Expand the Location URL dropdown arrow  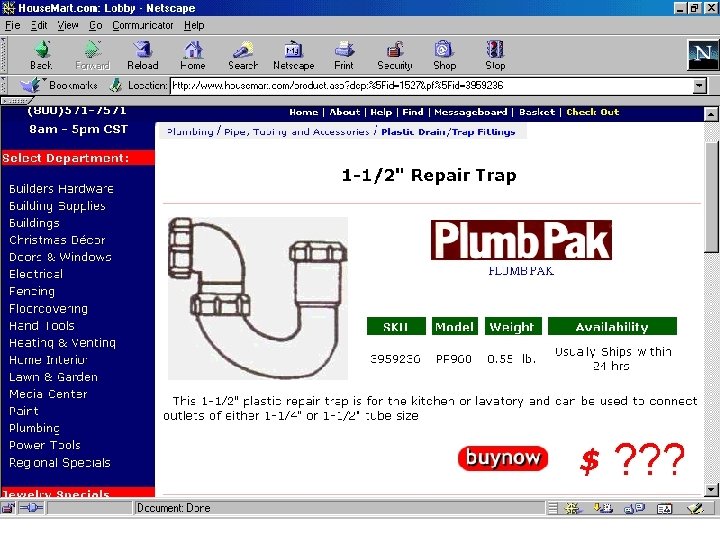[699, 85]
